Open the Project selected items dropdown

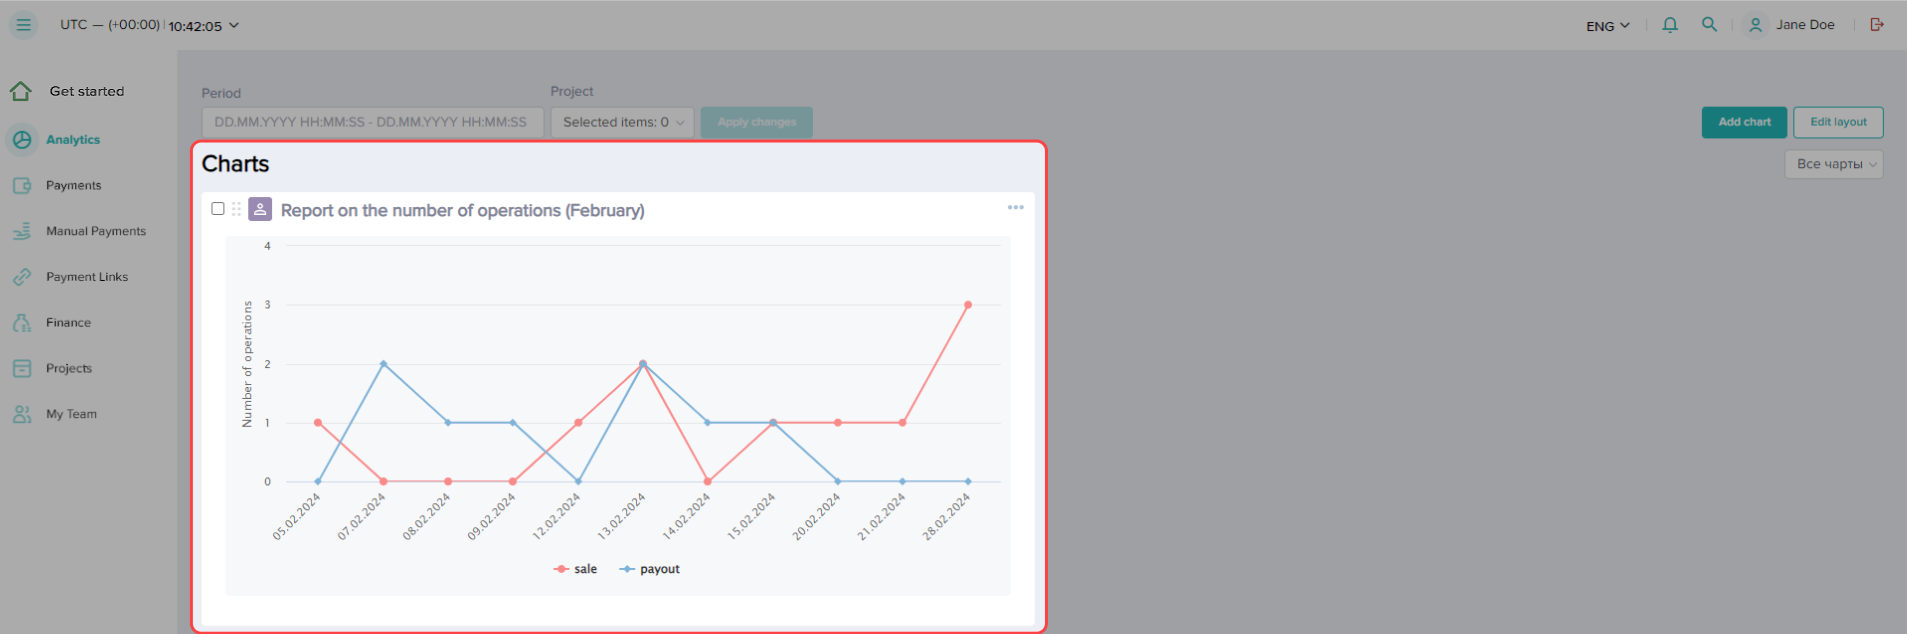coord(621,122)
